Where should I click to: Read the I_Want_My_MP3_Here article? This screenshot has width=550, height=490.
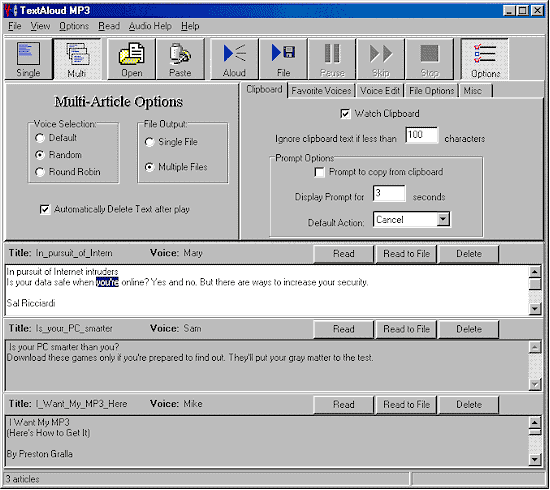343,405
